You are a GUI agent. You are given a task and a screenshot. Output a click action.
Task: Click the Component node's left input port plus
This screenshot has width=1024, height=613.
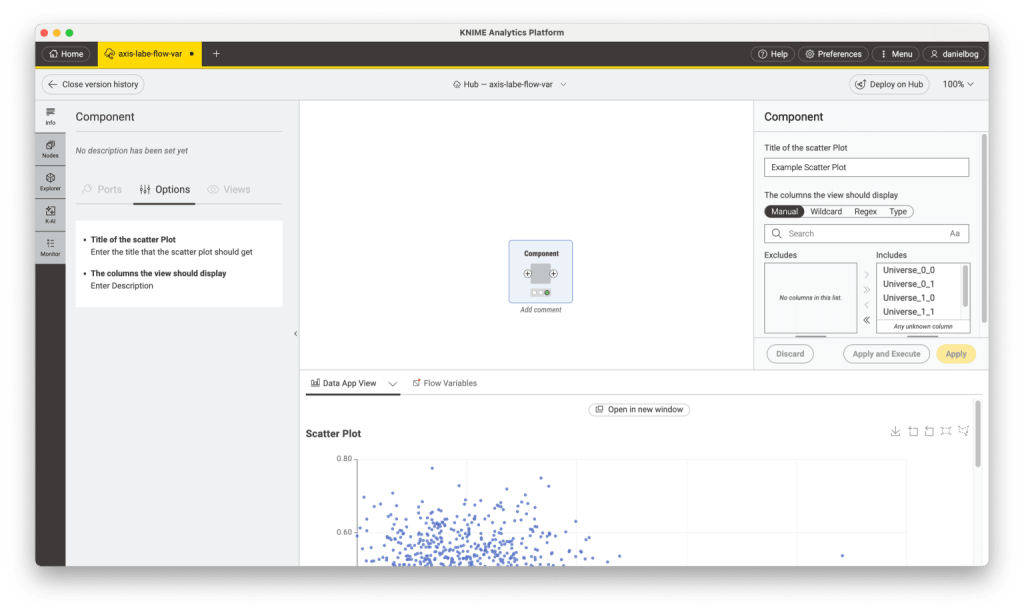click(528, 274)
